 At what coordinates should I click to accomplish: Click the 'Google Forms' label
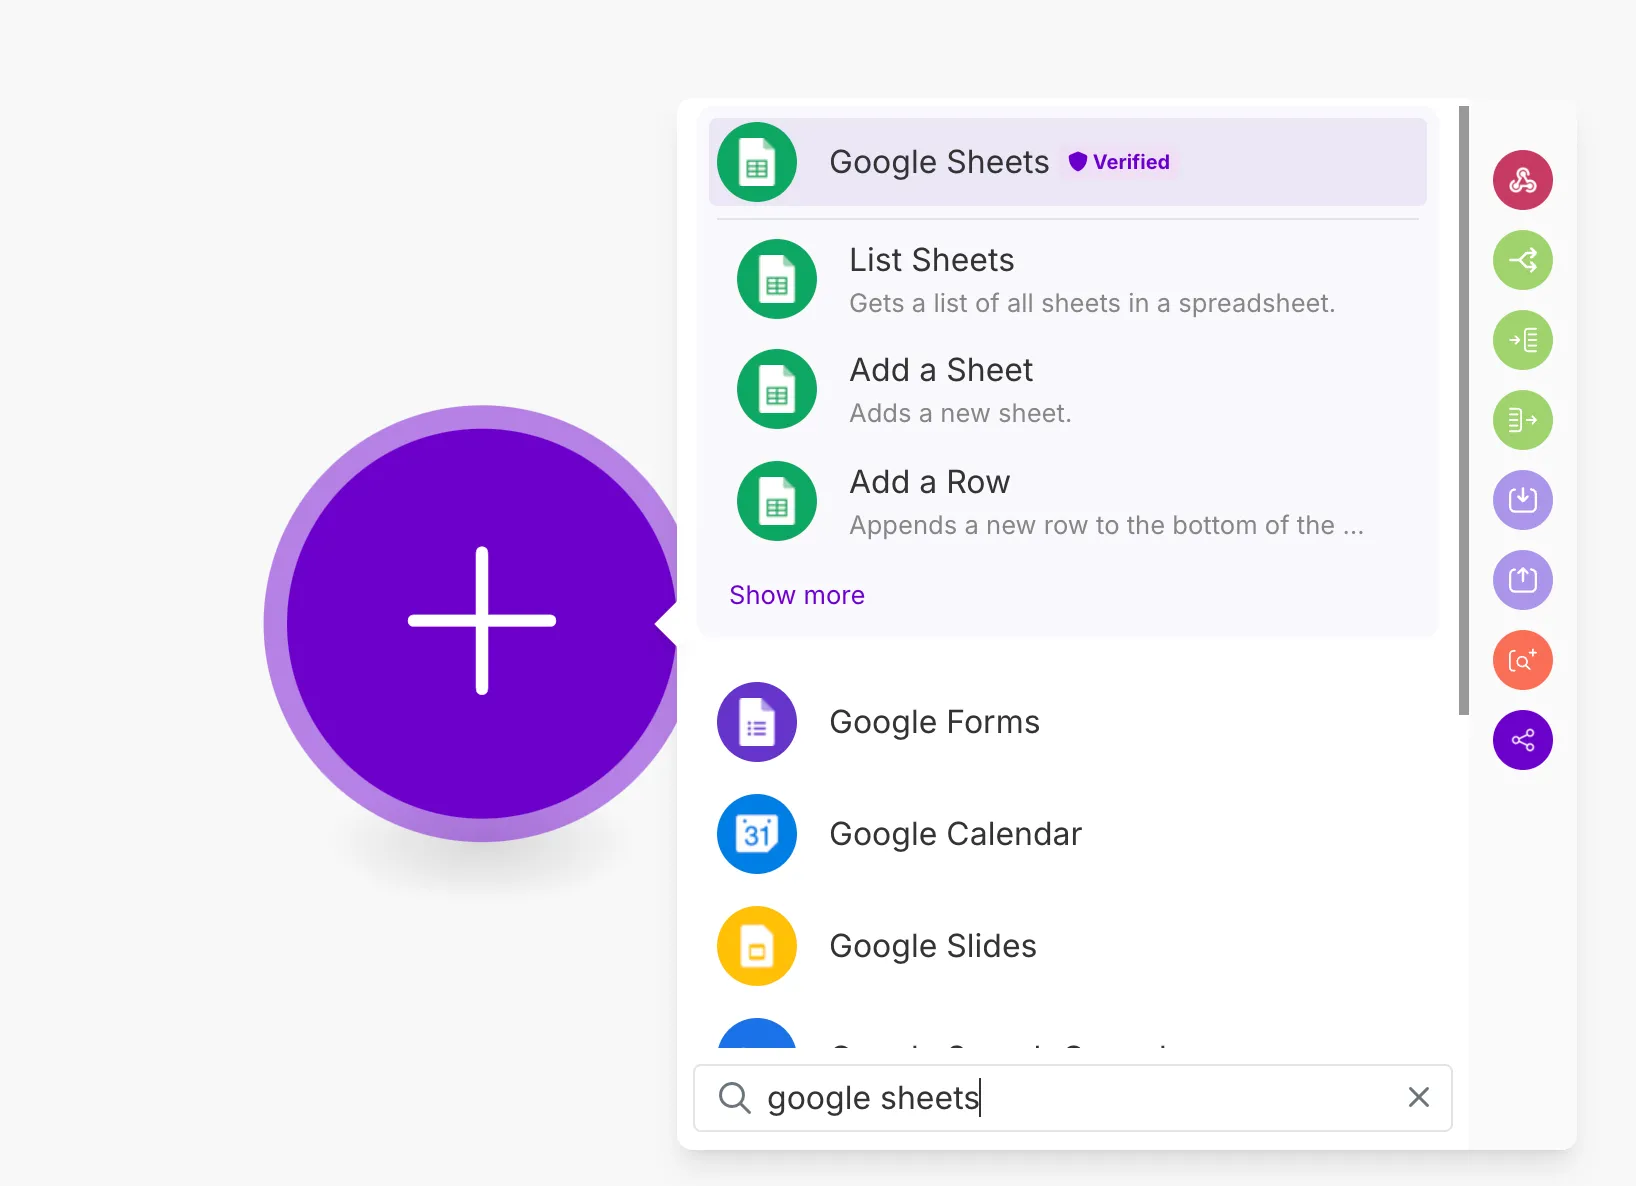(x=934, y=722)
